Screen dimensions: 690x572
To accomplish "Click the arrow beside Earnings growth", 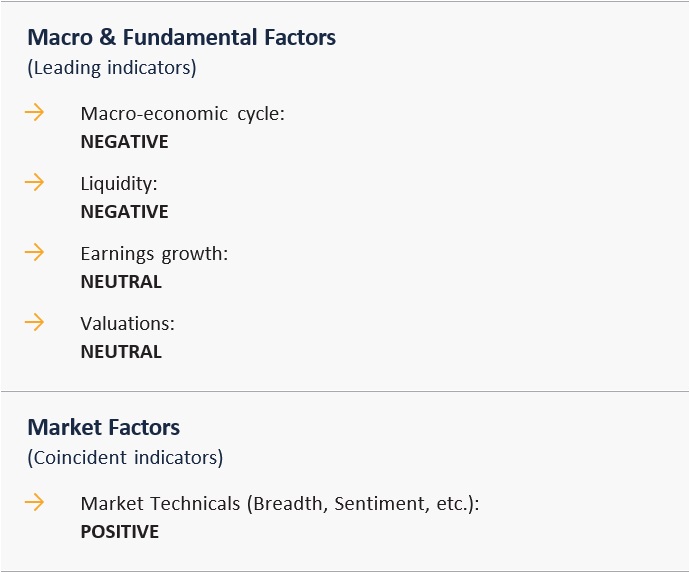I will [x=35, y=252].
